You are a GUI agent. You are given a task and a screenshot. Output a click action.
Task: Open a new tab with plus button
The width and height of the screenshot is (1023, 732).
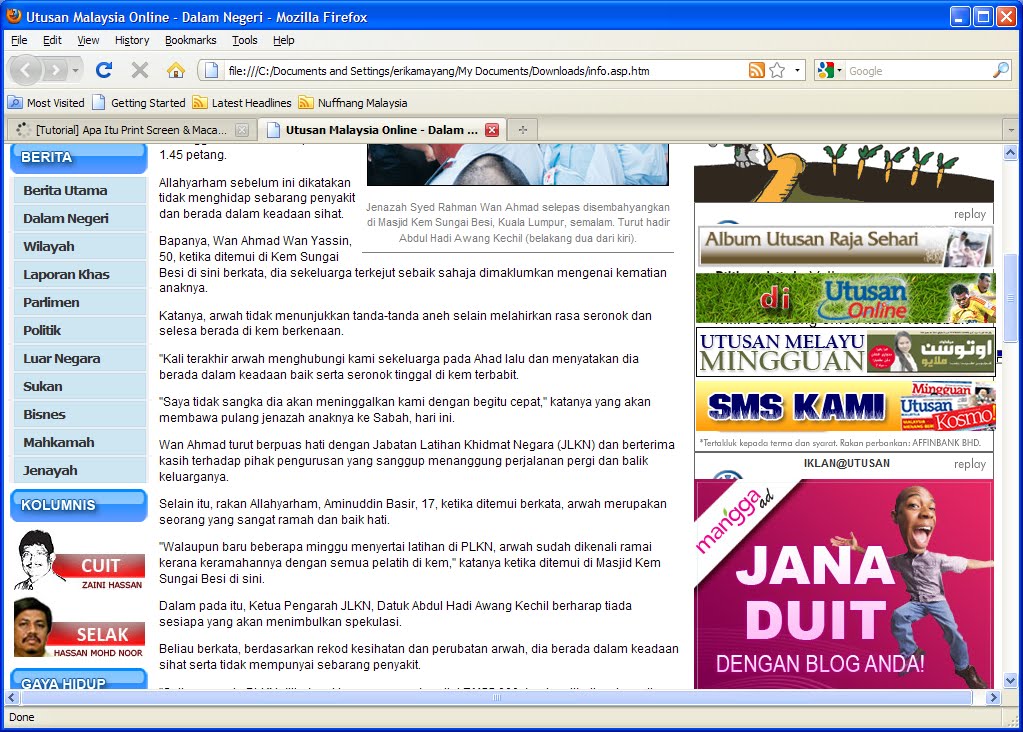click(x=523, y=130)
